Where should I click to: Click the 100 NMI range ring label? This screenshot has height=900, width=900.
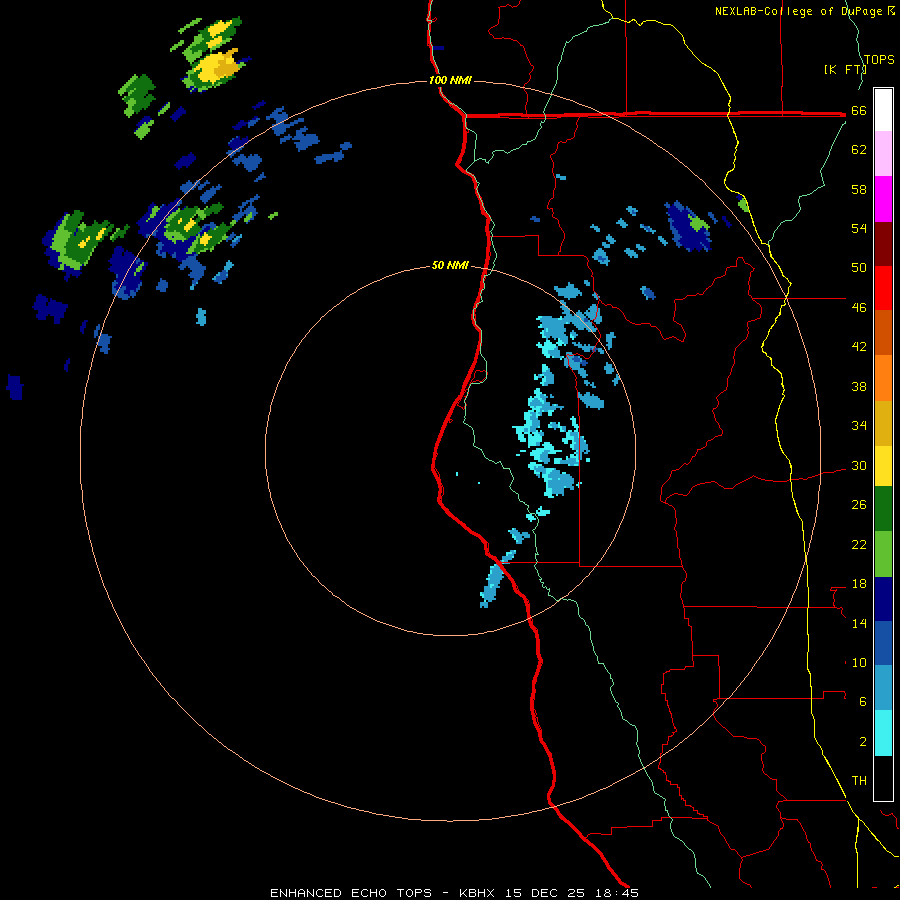point(450,80)
